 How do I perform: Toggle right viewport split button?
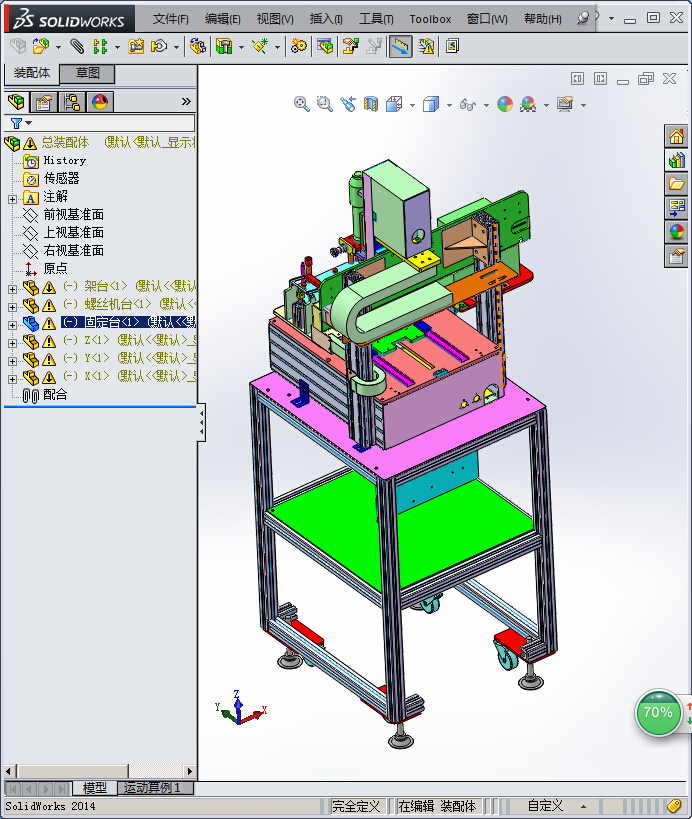click(x=600, y=79)
